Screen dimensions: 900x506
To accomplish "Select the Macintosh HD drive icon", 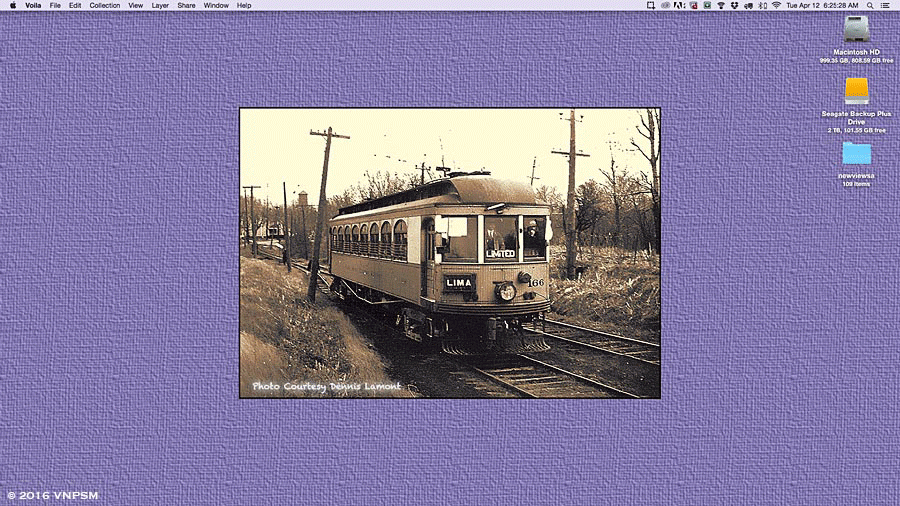I will point(856,29).
